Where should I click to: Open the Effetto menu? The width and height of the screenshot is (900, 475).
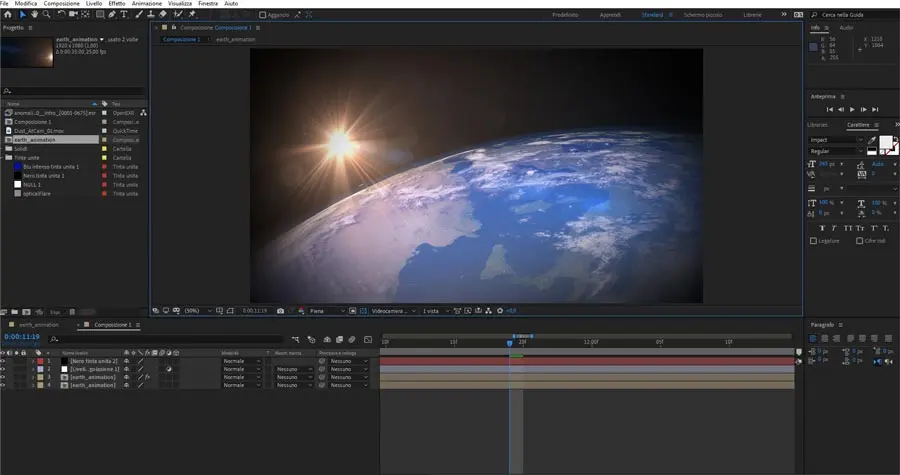point(117,3)
